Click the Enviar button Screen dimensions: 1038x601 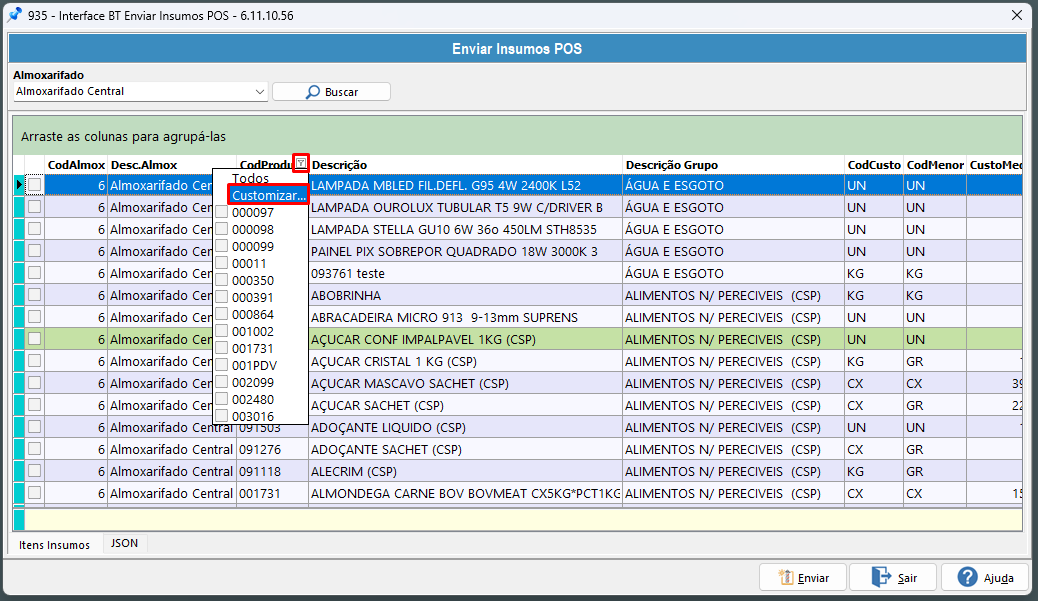[x=803, y=578]
